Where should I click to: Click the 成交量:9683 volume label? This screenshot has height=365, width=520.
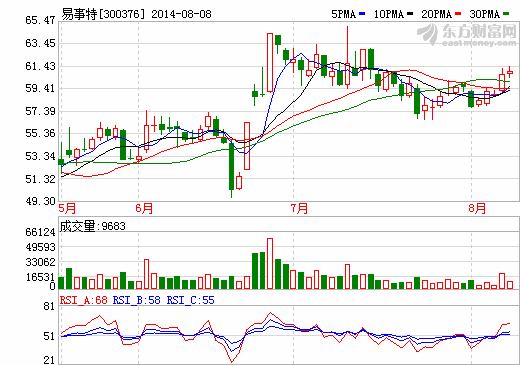click(93, 226)
